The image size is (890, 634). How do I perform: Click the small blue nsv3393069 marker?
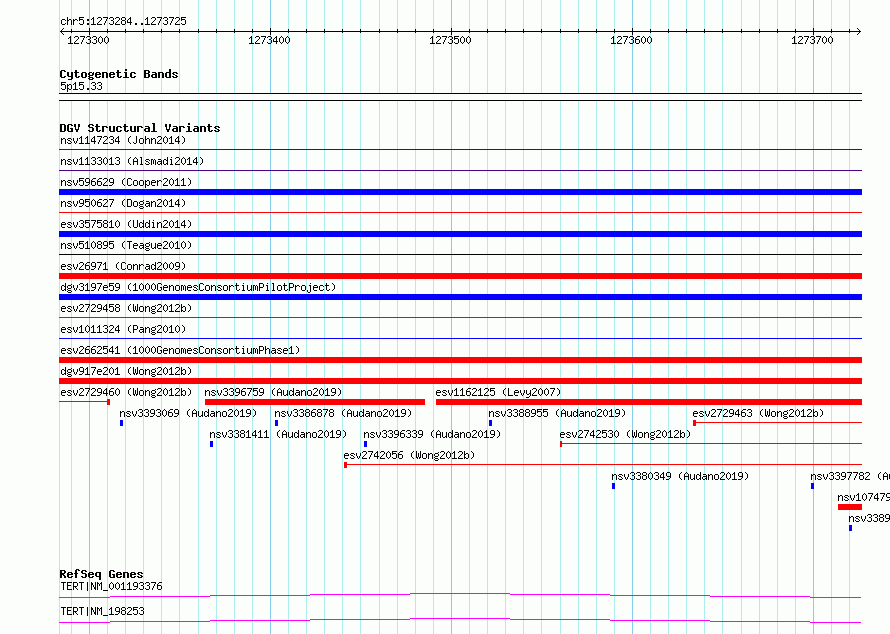[121, 423]
